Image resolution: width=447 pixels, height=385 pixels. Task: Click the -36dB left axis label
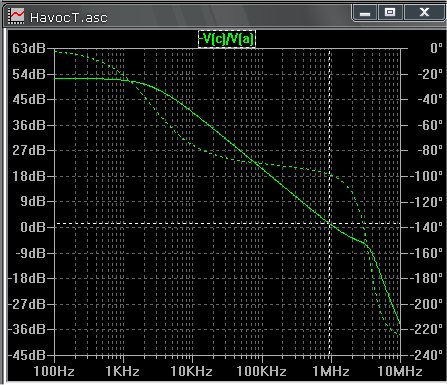[27, 329]
